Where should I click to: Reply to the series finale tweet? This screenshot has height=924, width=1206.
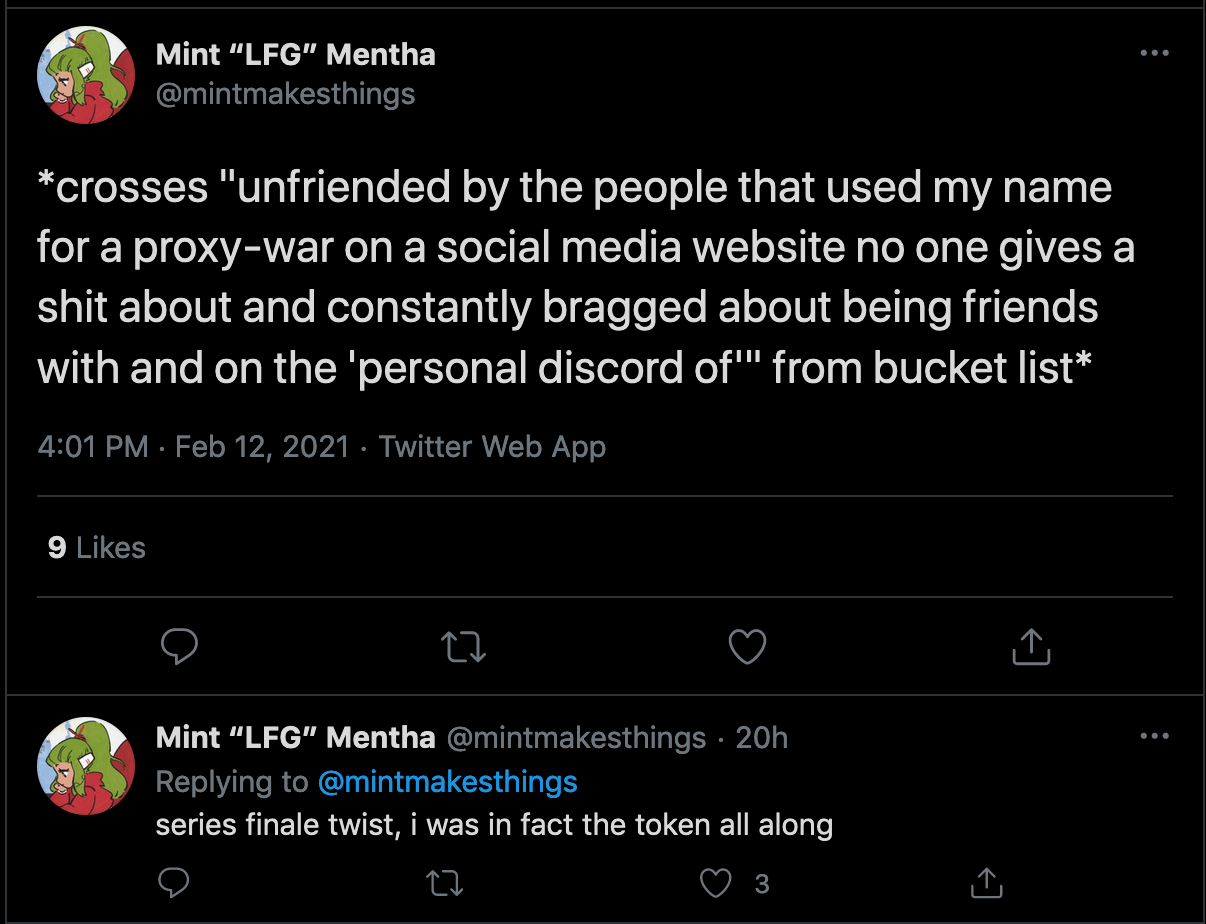(x=175, y=882)
